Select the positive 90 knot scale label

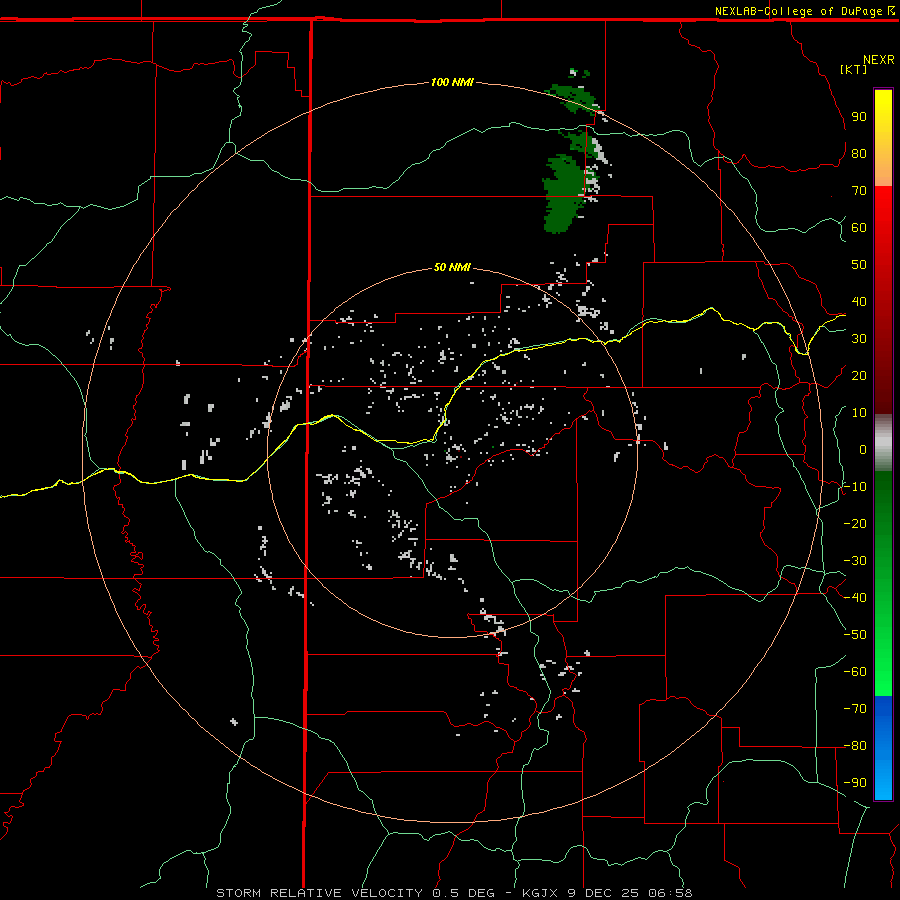pos(859,117)
